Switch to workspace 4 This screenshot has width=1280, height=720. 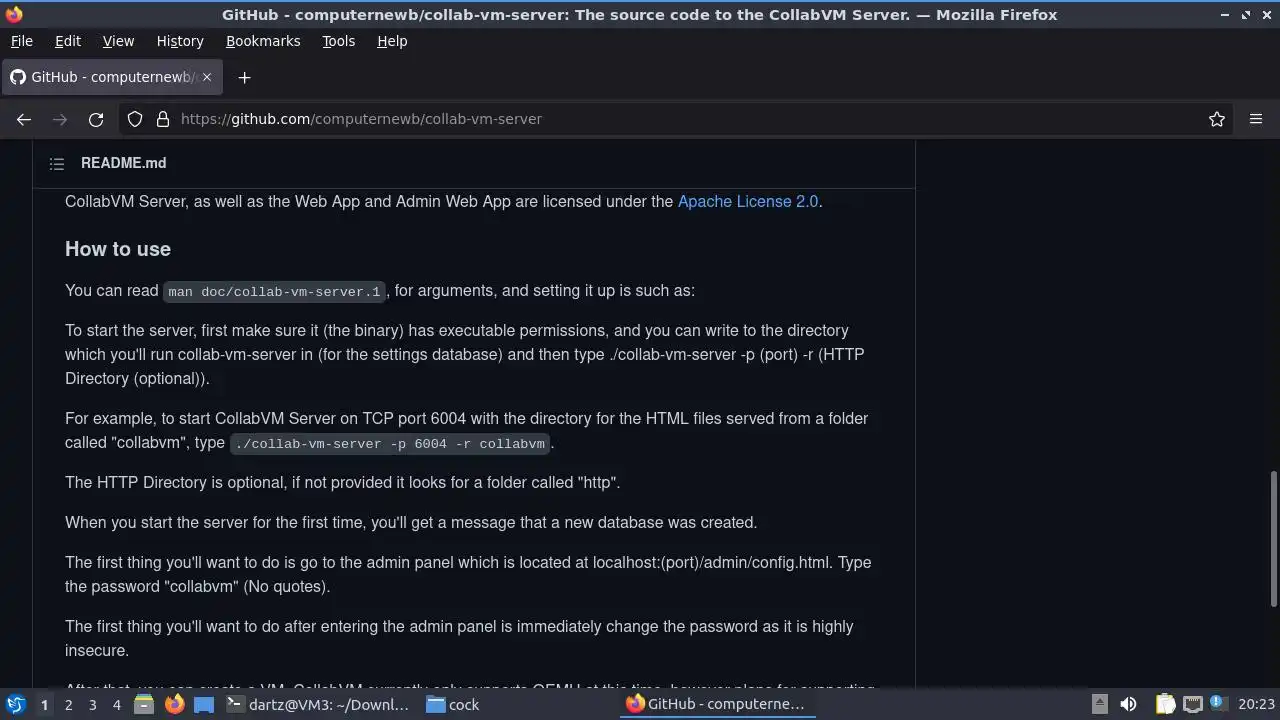pyautogui.click(x=116, y=704)
